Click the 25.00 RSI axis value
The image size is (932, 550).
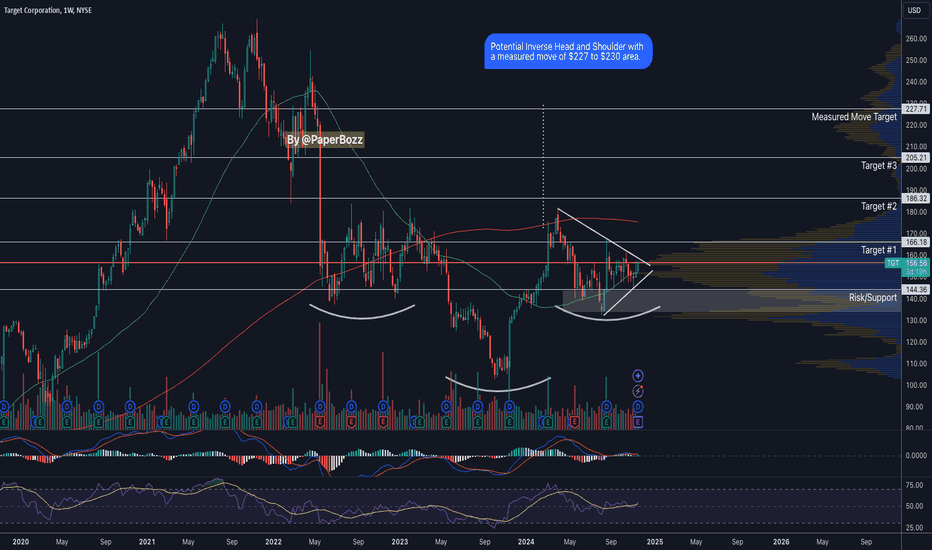pyautogui.click(x=914, y=528)
